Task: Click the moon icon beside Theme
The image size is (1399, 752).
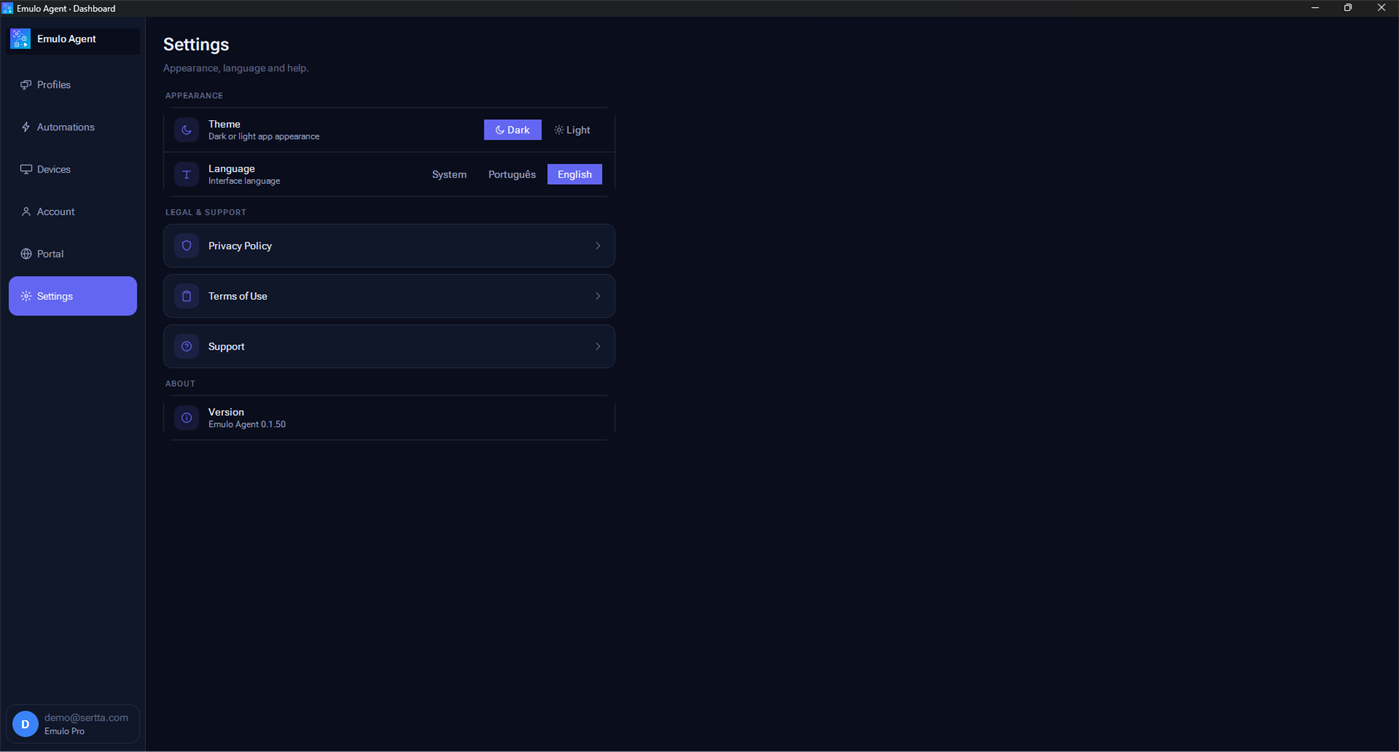Action: [x=186, y=130]
